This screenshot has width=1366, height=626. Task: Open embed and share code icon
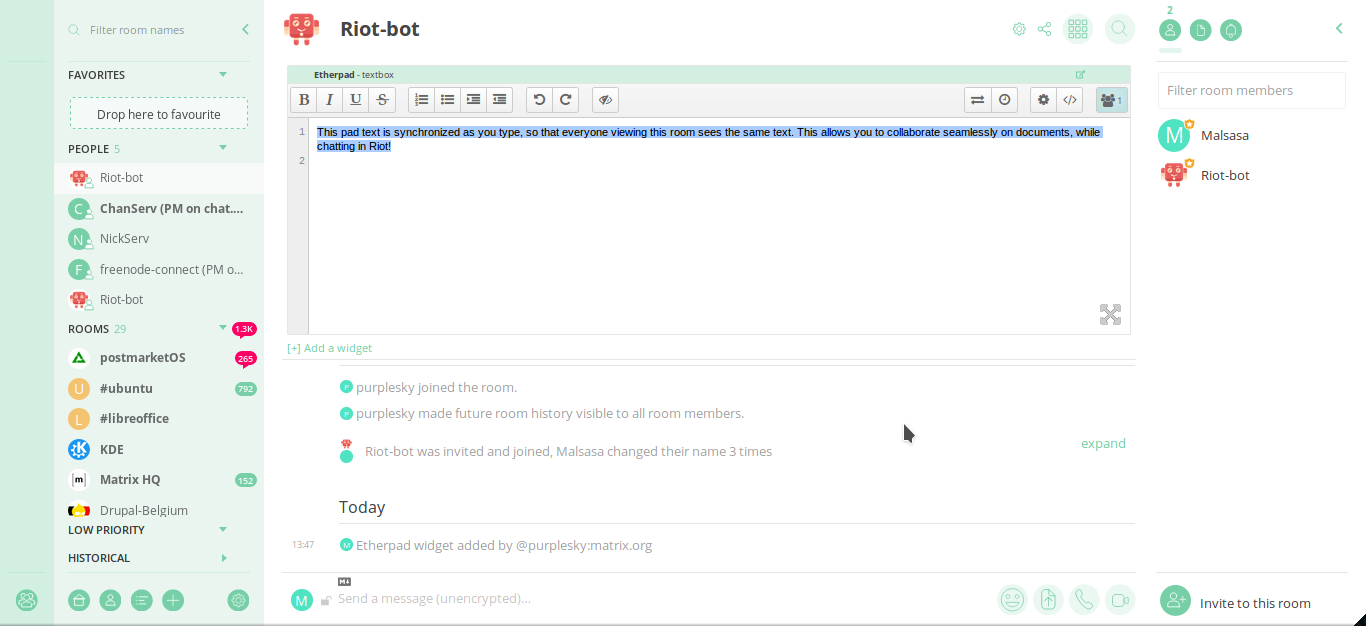point(1070,100)
